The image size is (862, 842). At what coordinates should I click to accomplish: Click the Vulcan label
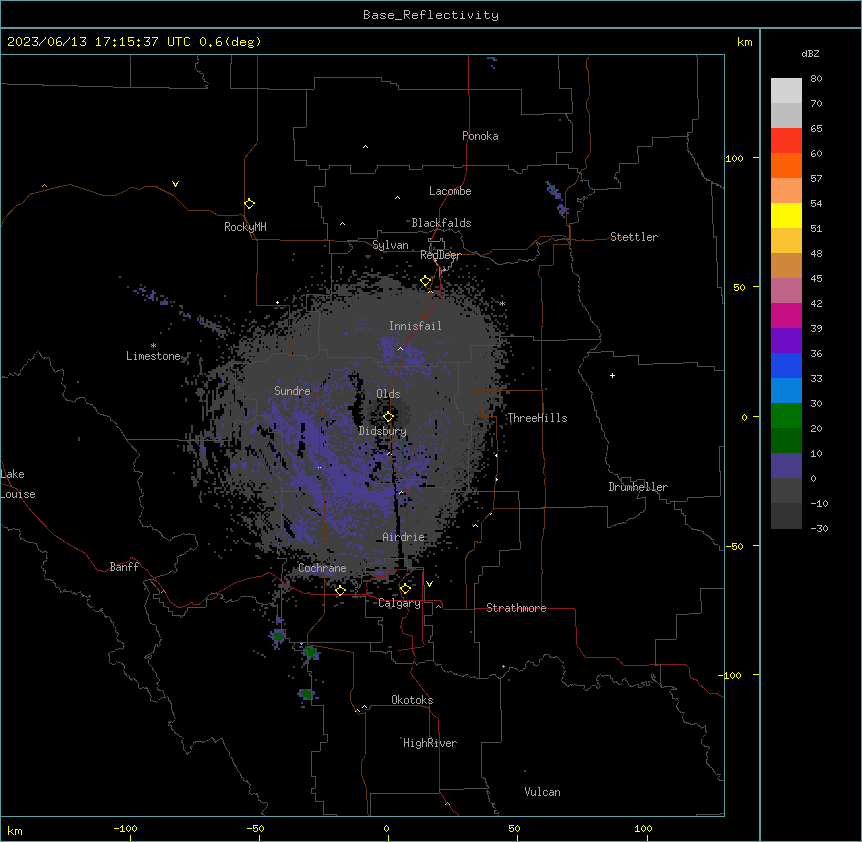(542, 792)
